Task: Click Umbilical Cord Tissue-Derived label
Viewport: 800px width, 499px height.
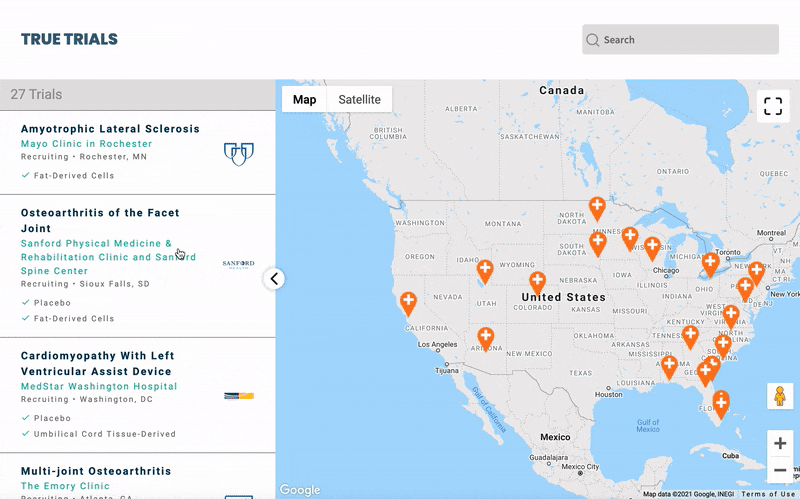Action: 105,434
